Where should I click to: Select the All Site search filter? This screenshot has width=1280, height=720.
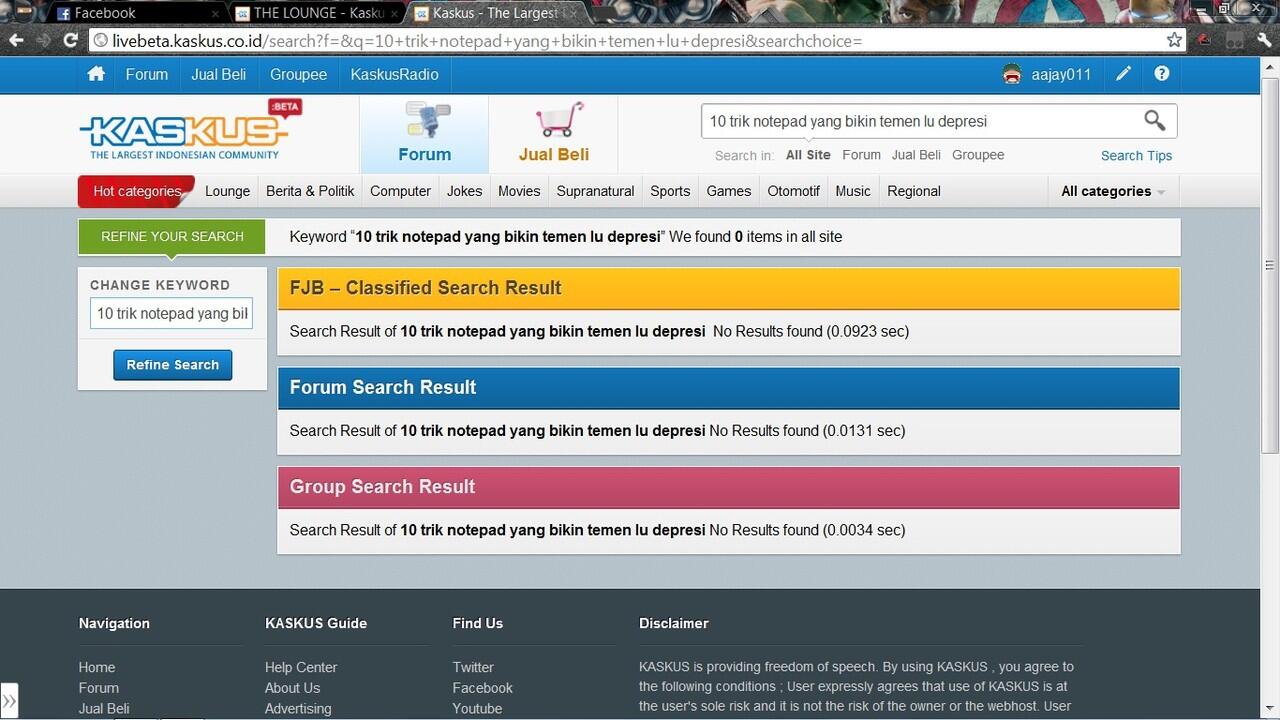pyautogui.click(x=808, y=155)
